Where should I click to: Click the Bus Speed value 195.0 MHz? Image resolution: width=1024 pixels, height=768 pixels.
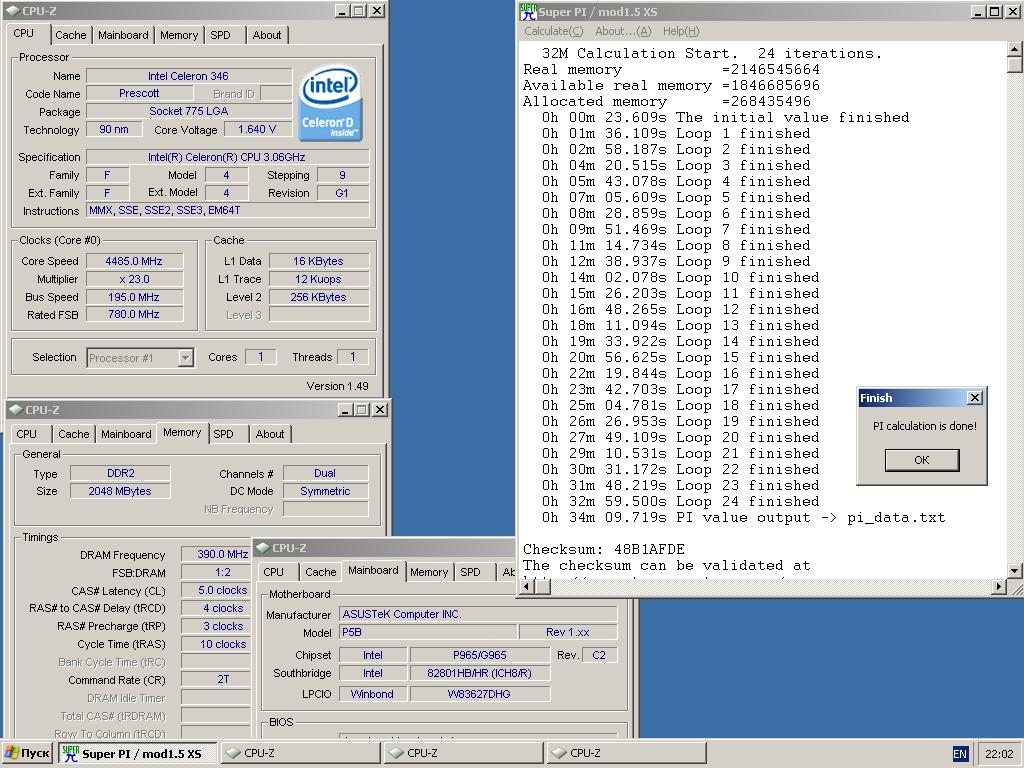pos(134,297)
